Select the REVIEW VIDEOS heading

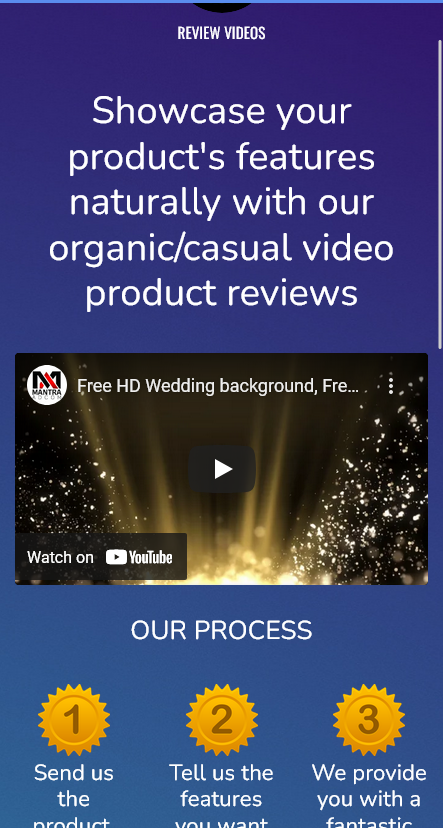click(x=221, y=33)
